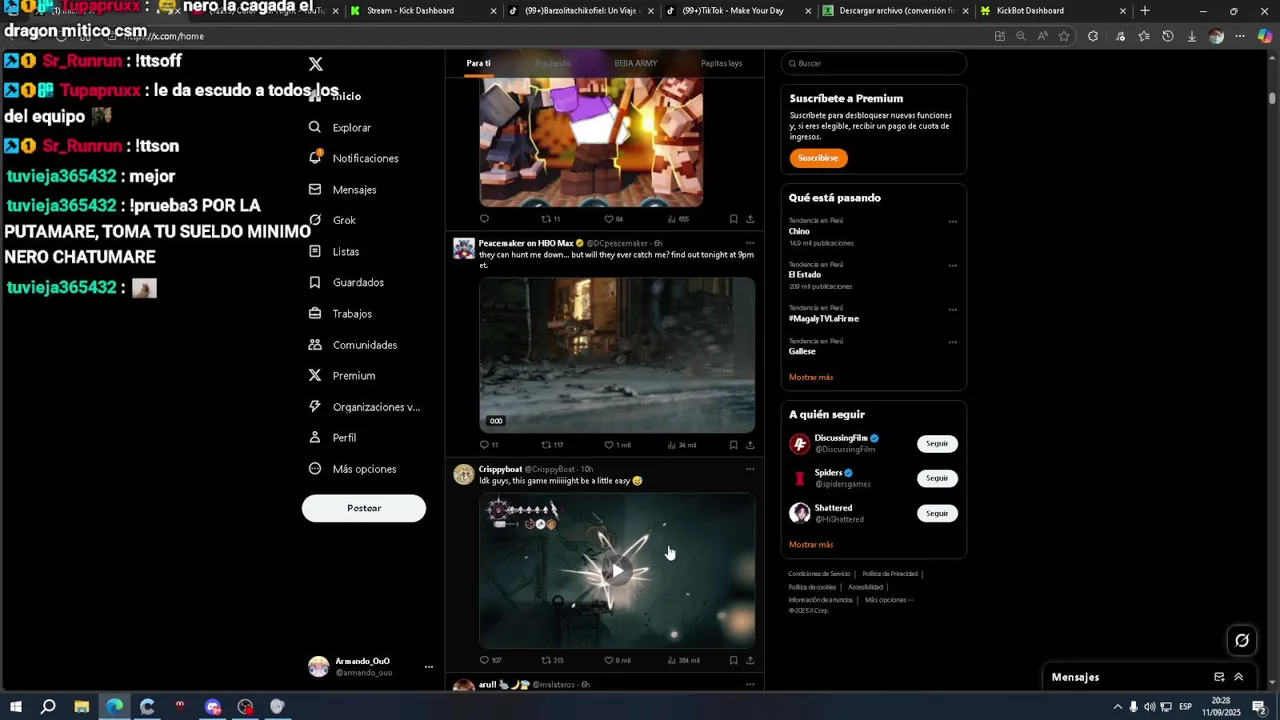Screen dimensions: 1280x720
Task: Click the floating Grok button at bottom right
Action: [x=1242, y=640]
